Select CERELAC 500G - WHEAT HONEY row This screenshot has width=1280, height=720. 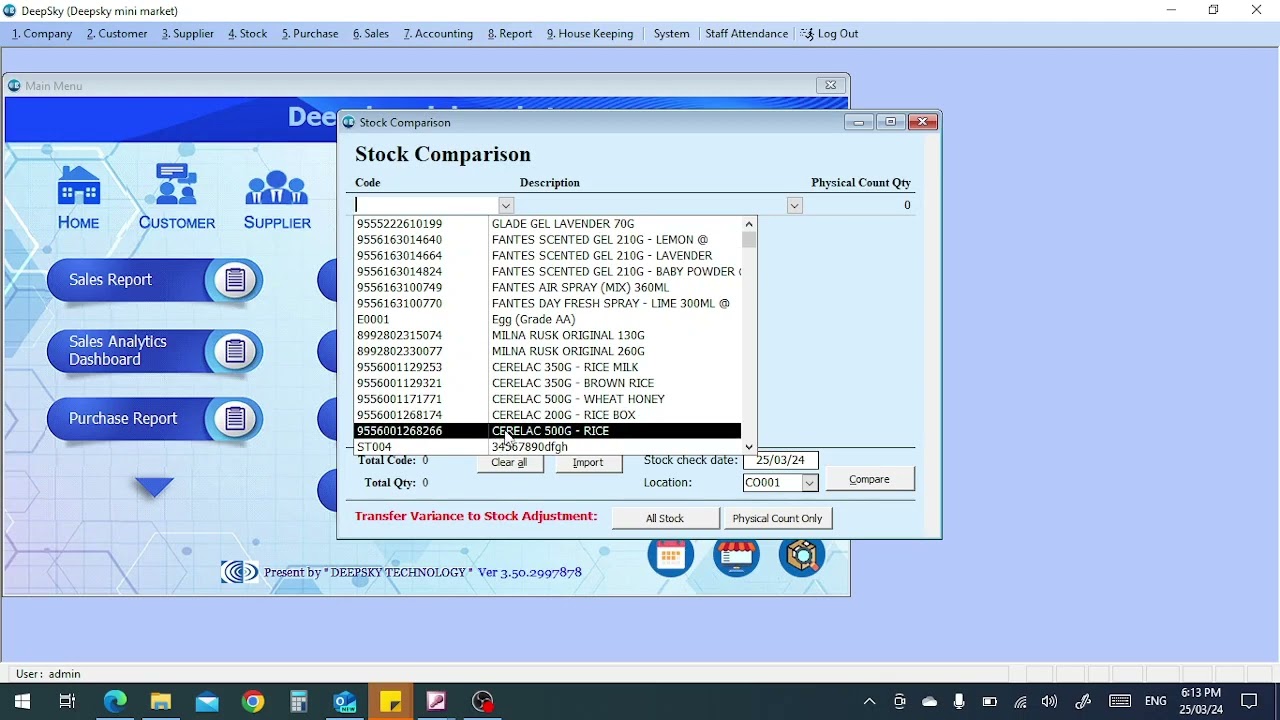(x=548, y=399)
